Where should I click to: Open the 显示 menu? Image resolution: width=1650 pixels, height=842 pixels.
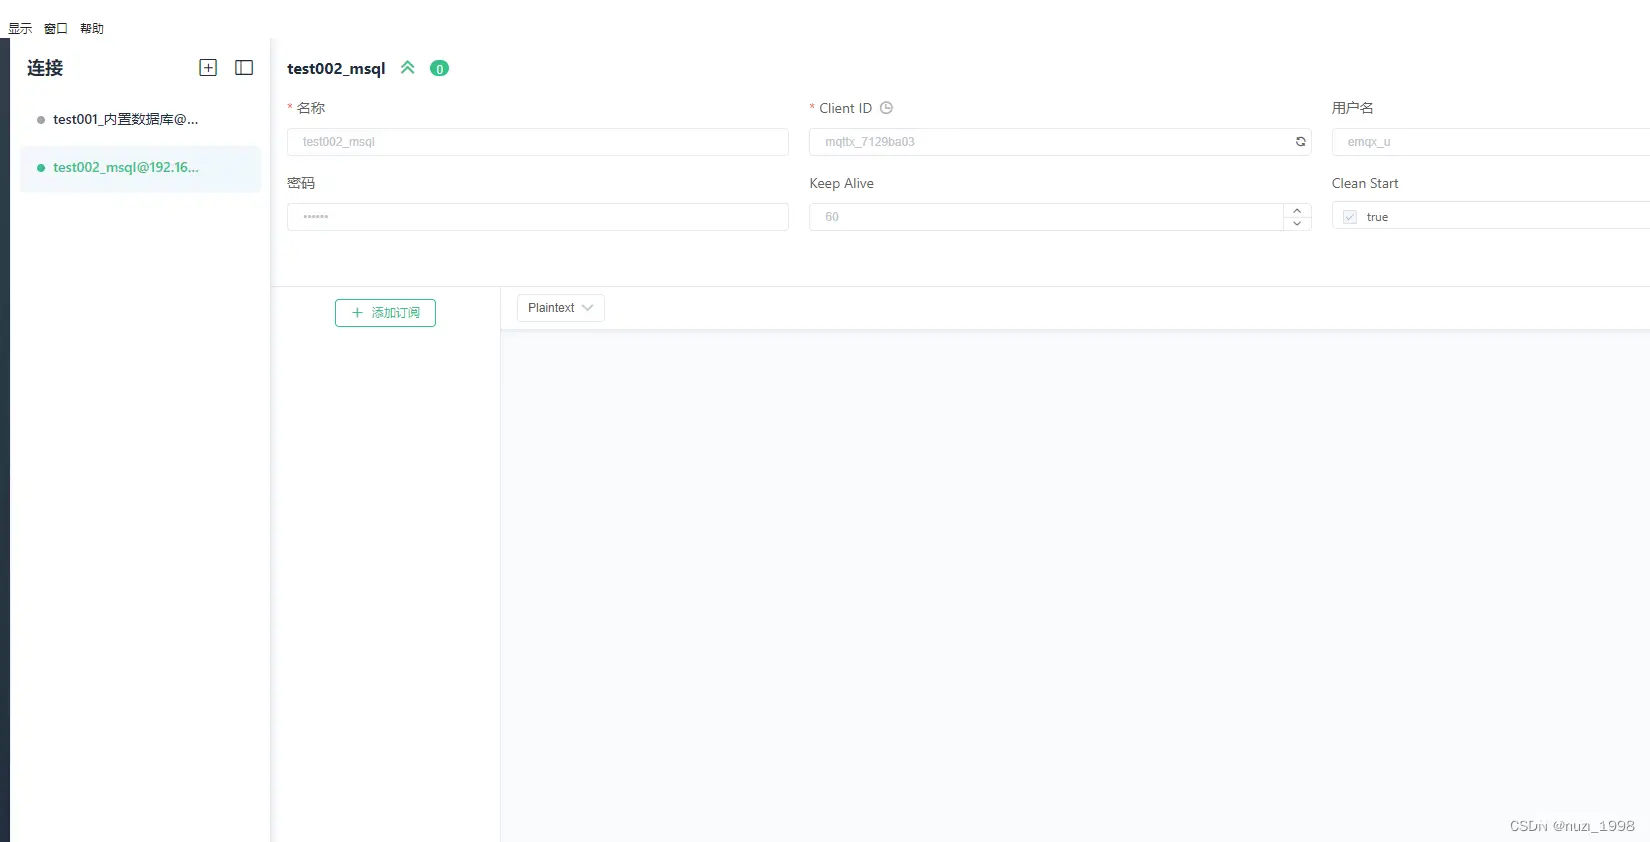20,28
